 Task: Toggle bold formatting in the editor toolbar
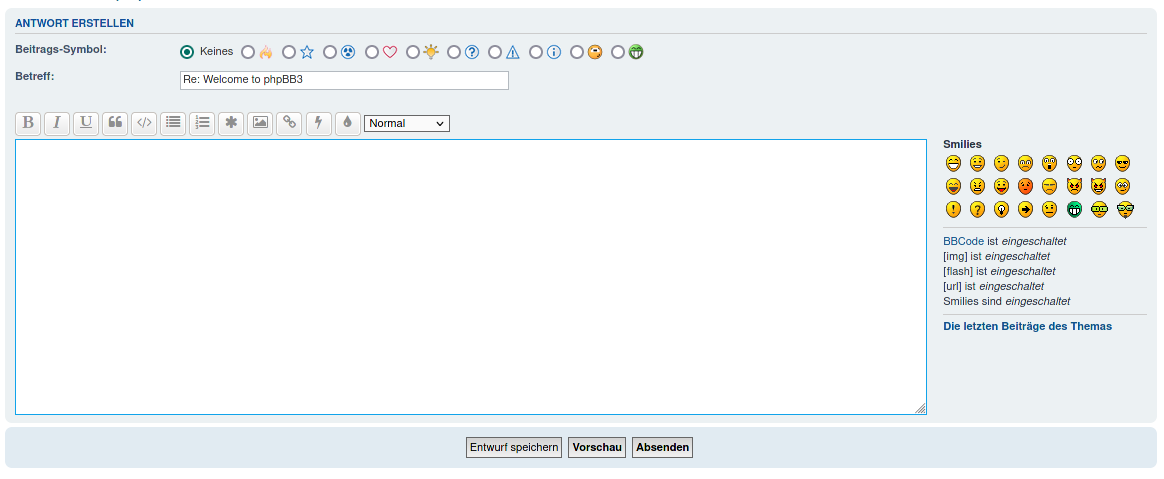click(28, 123)
